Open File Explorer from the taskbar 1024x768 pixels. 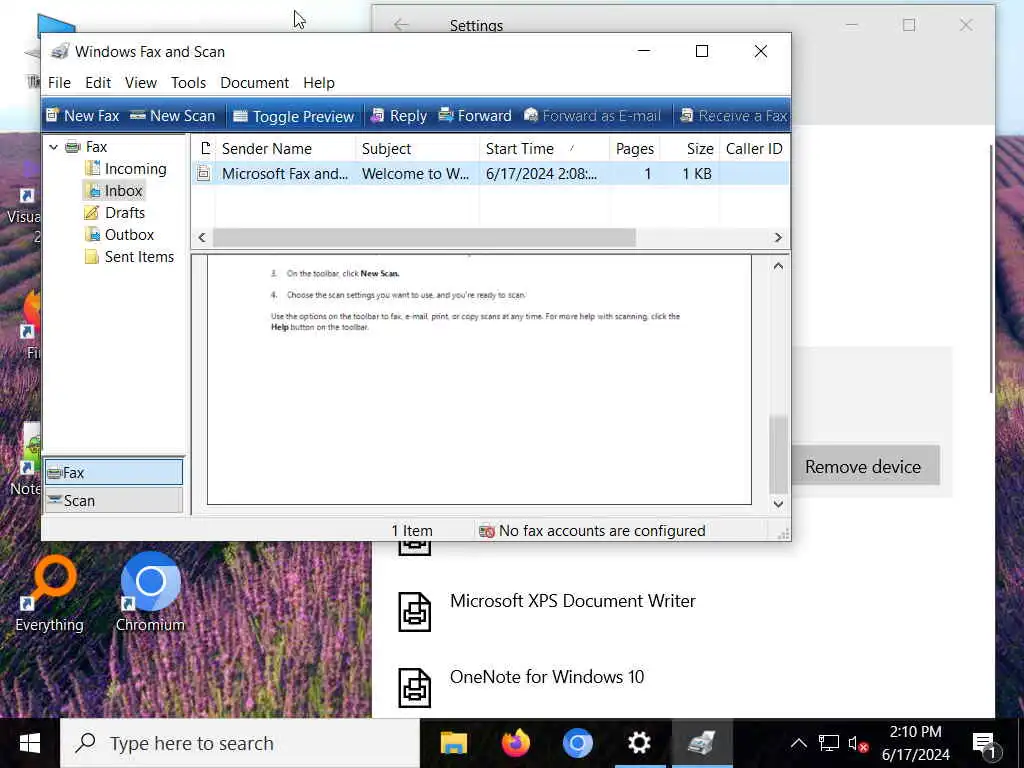pyautogui.click(x=454, y=743)
